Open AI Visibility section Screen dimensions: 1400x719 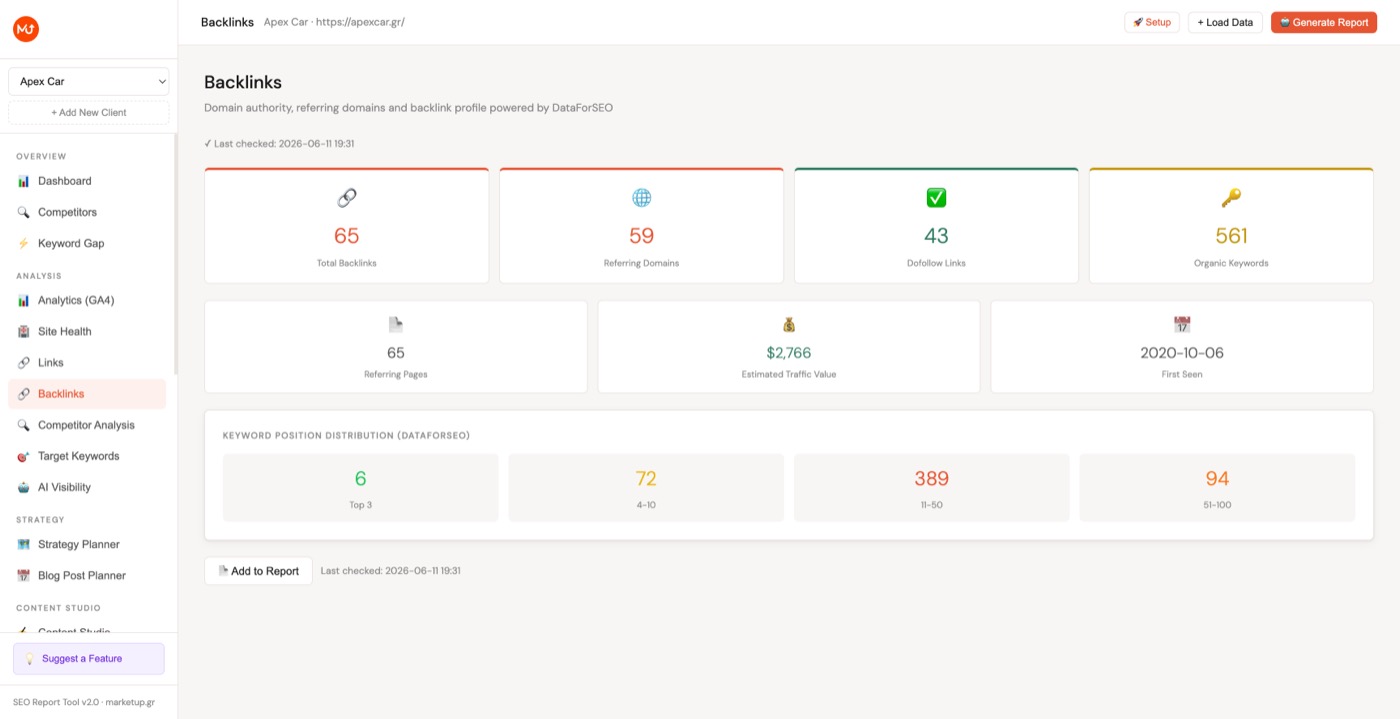87,487
